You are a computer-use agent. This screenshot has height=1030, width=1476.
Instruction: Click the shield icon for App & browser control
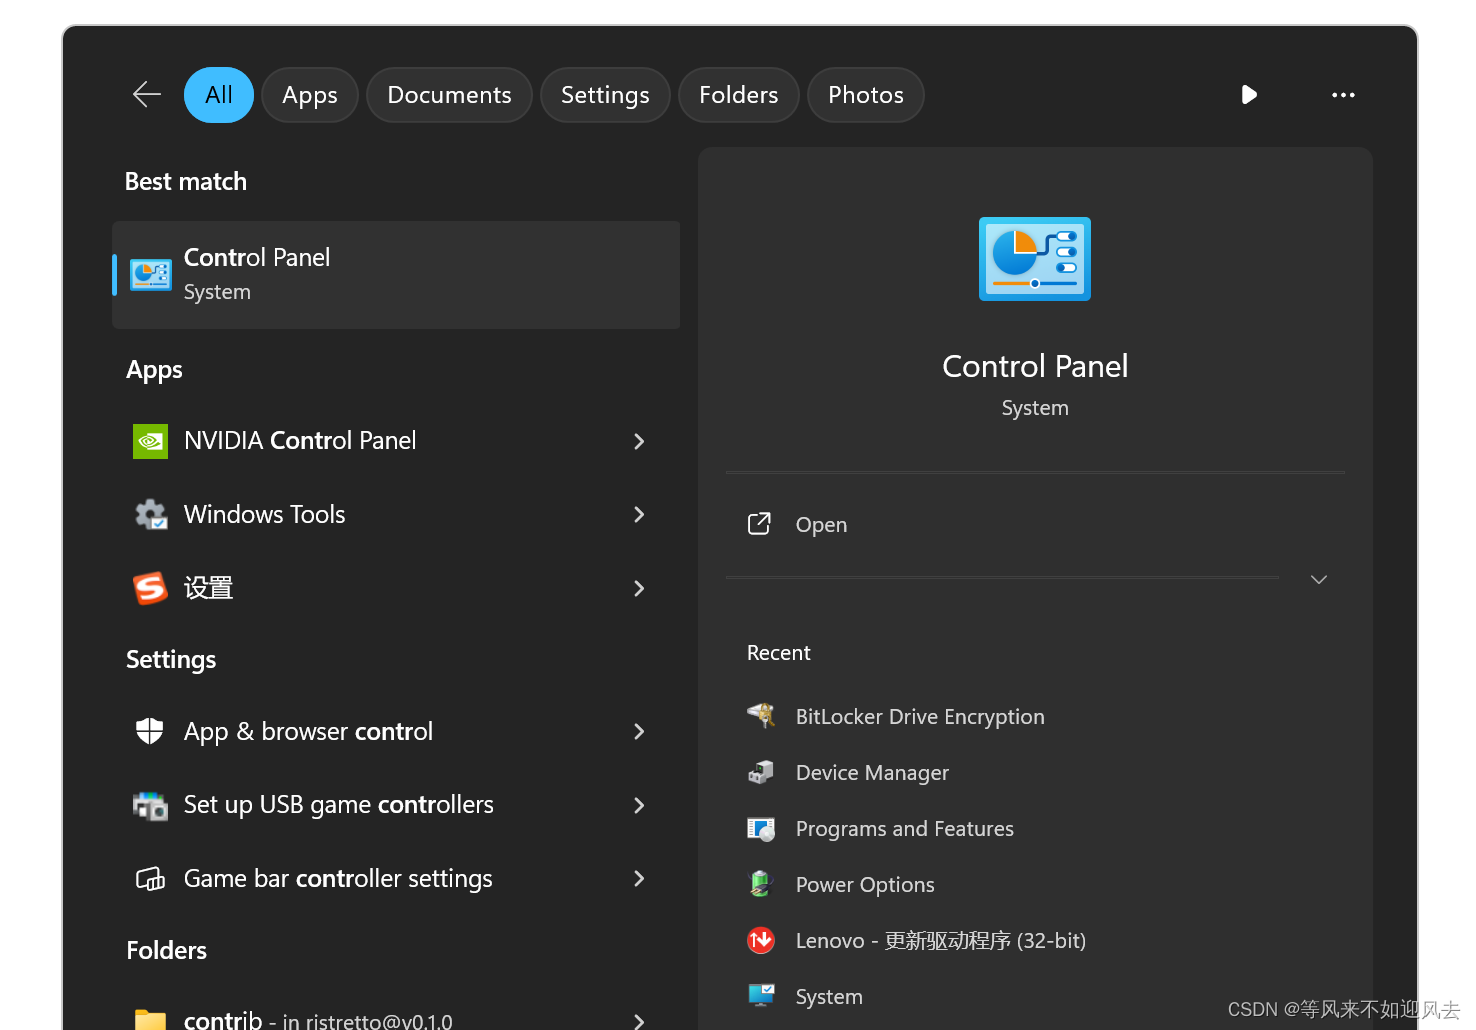150,731
